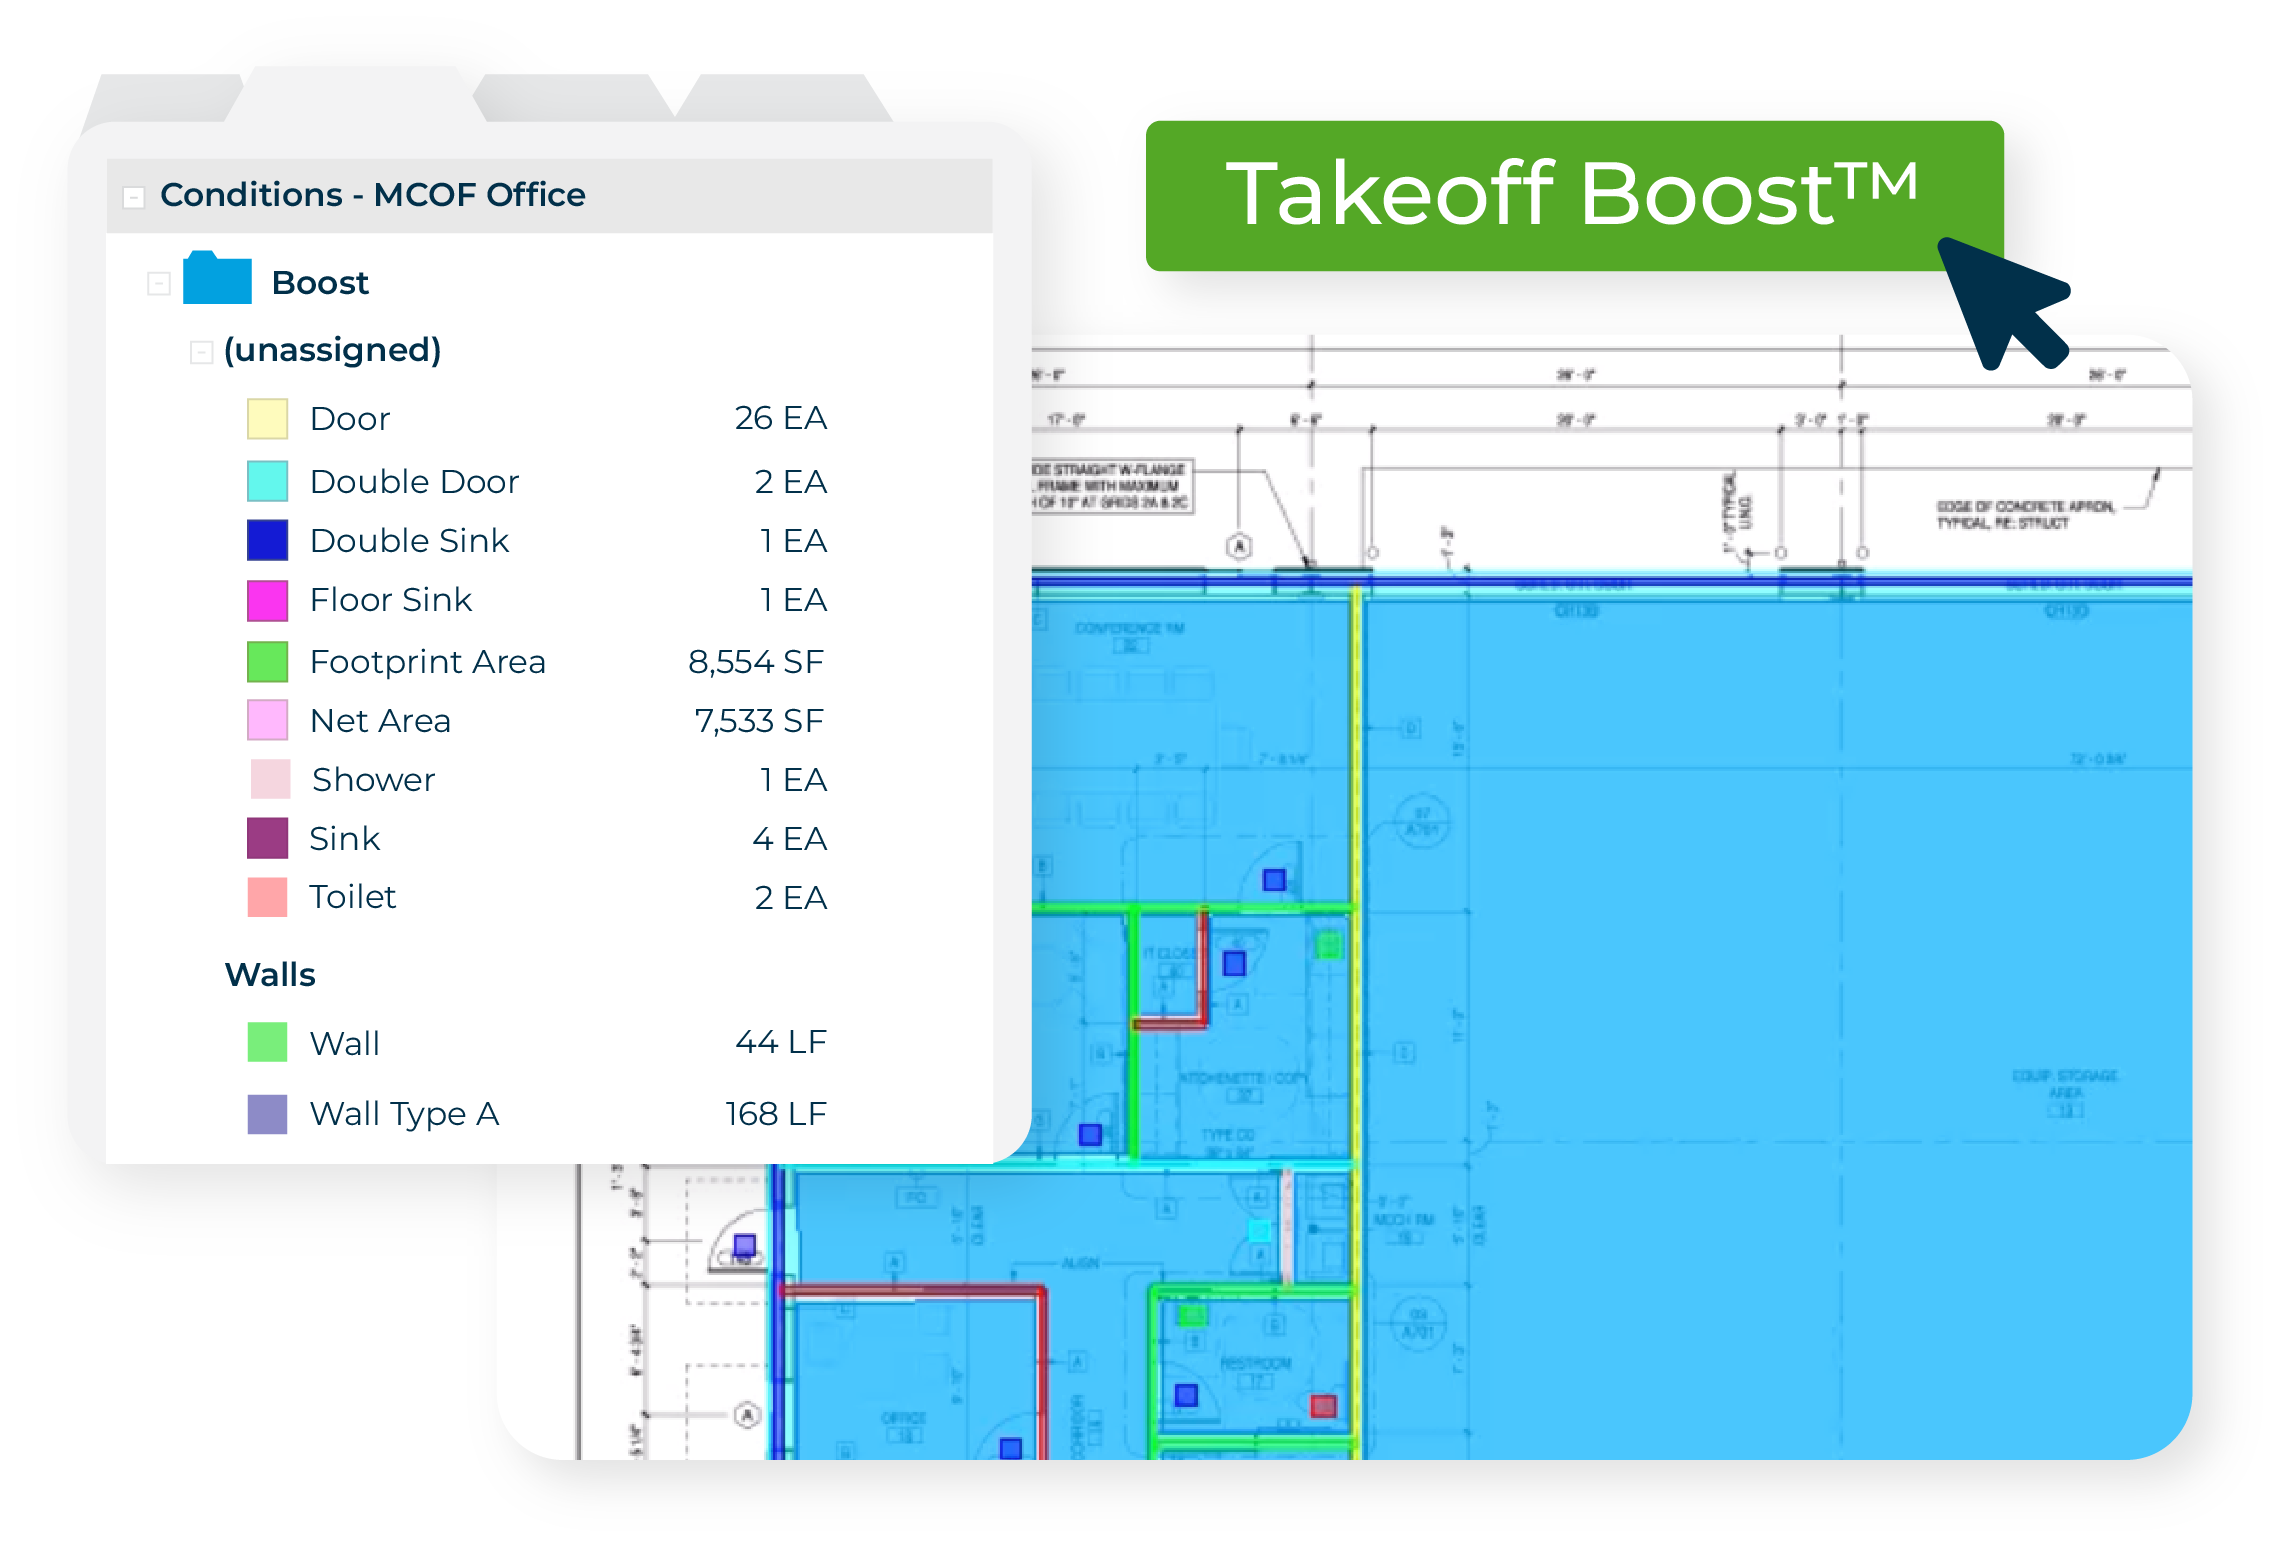The width and height of the screenshot is (2293, 1546).
Task: Switch to the fourth folder tab
Action: point(784,98)
